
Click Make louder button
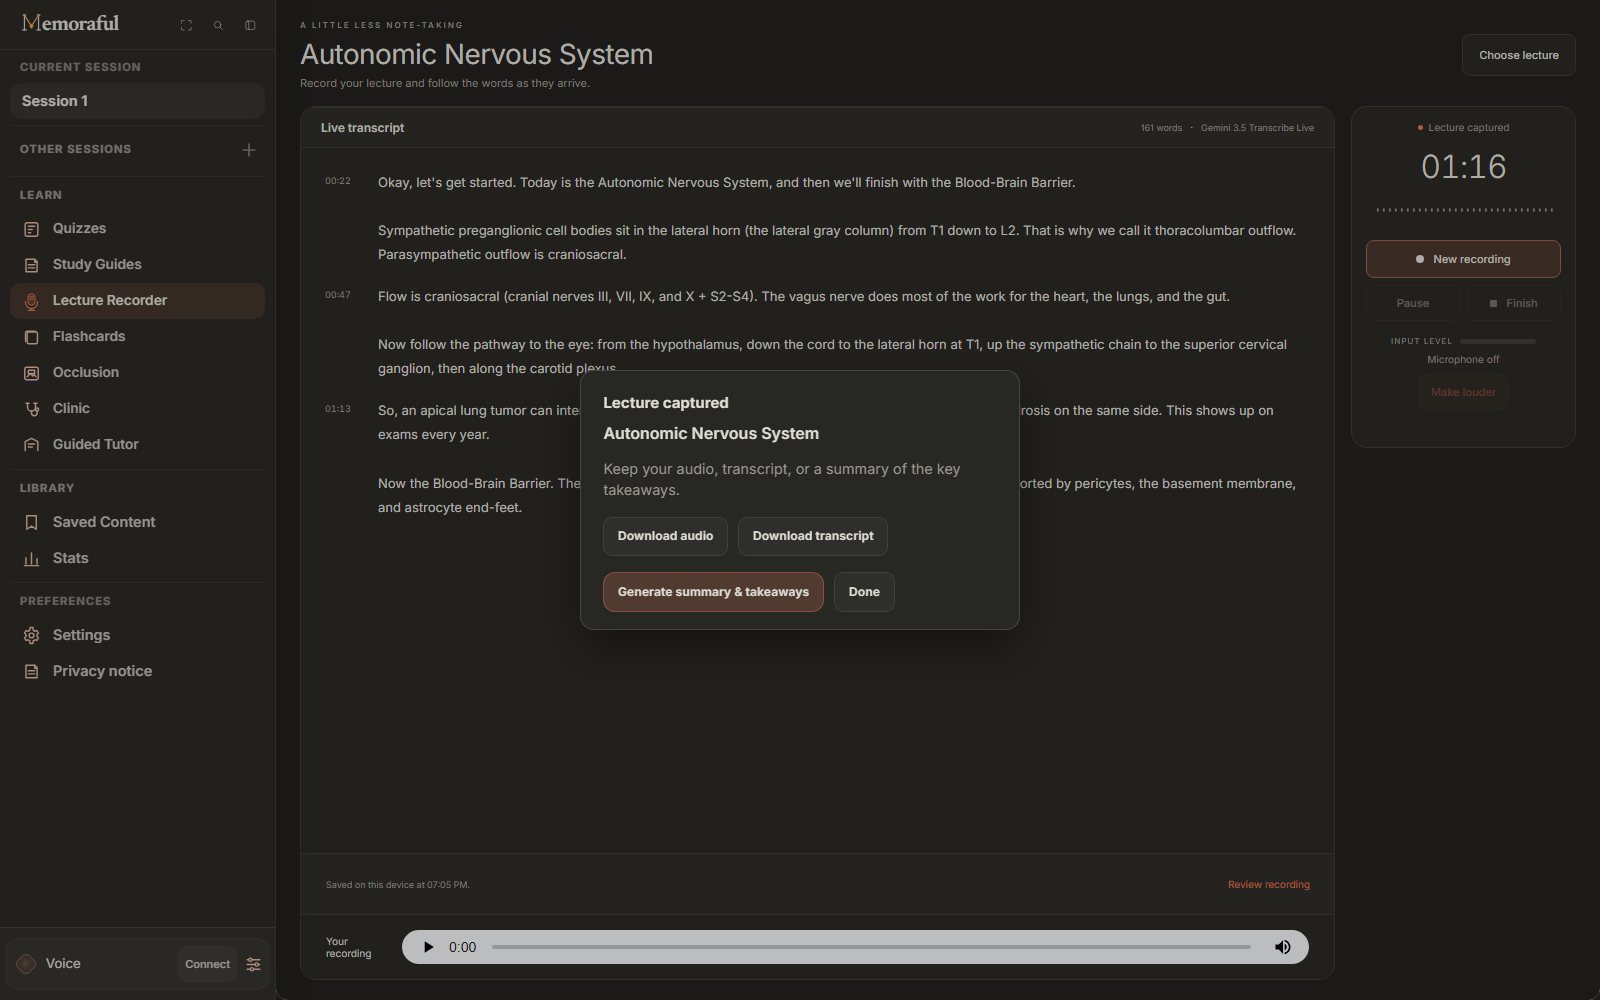pyautogui.click(x=1463, y=392)
